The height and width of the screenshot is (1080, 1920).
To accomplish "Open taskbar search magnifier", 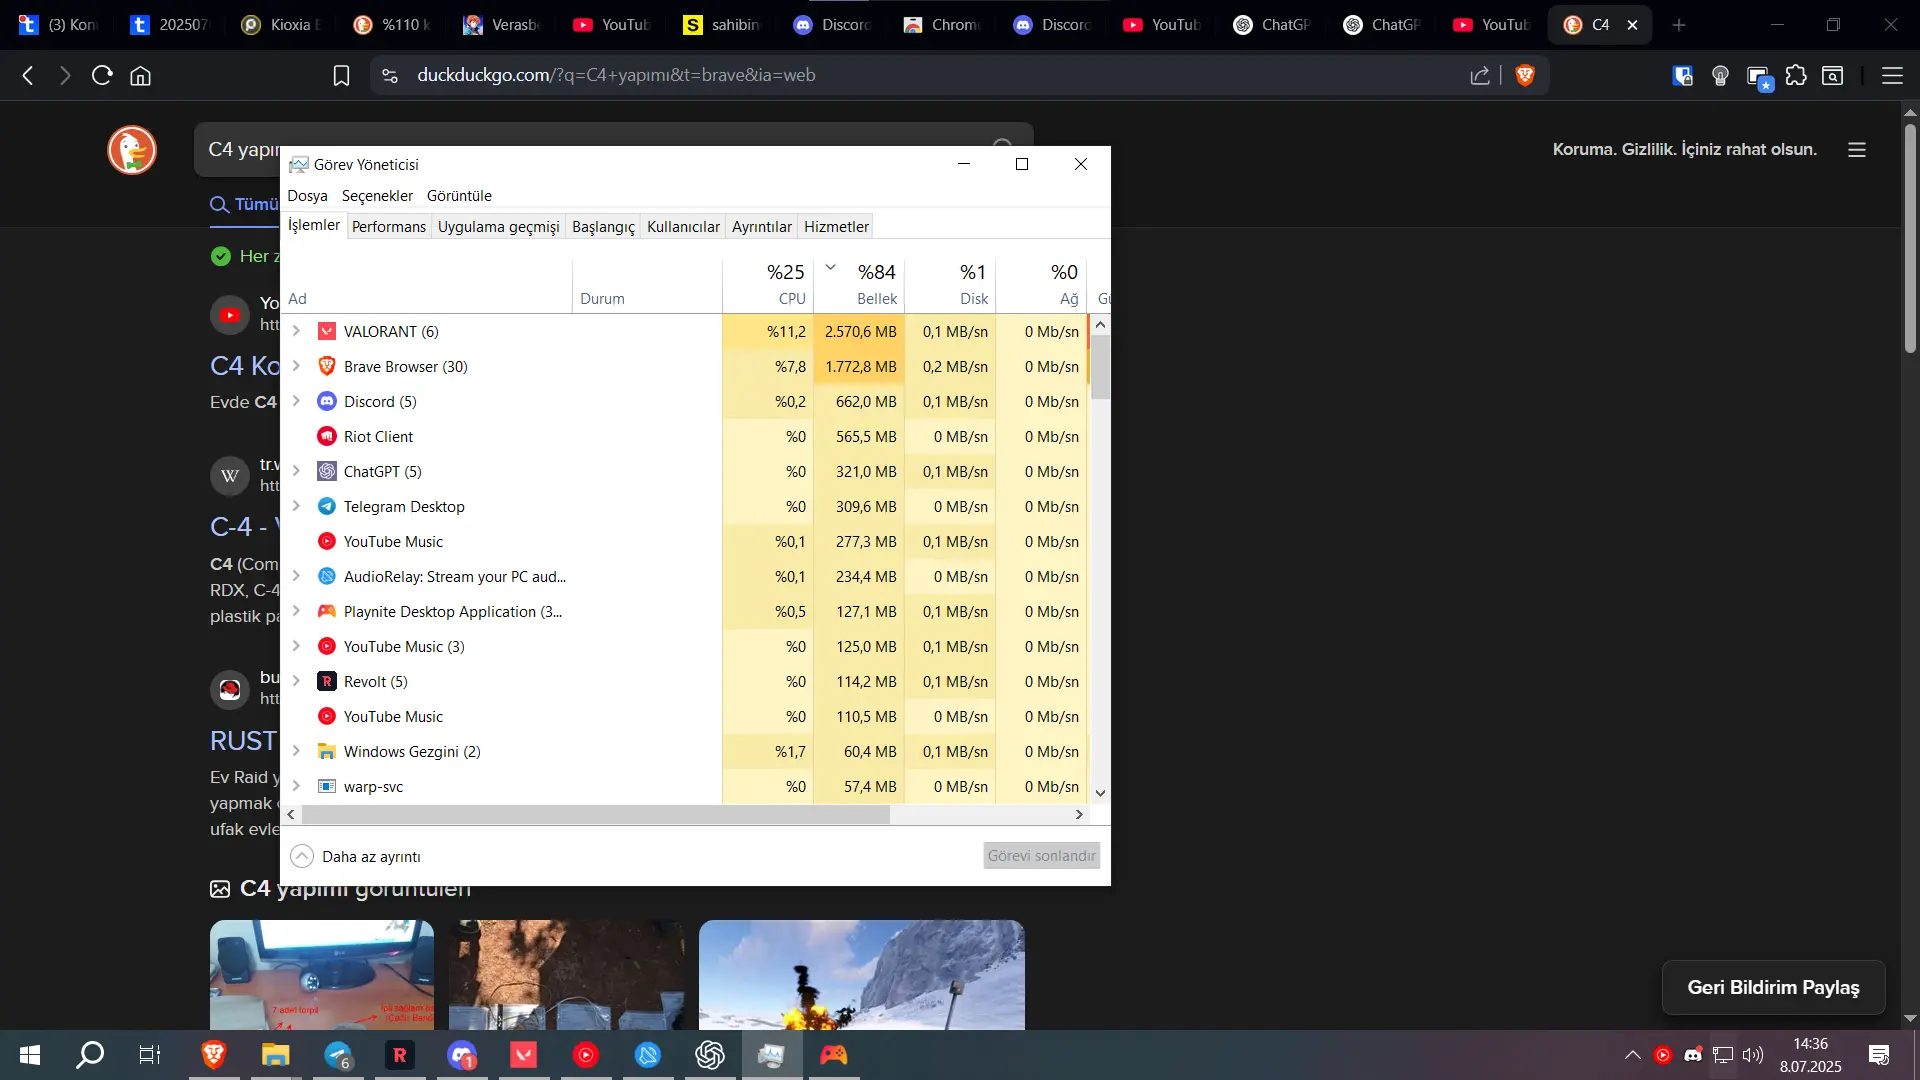I will [x=90, y=1055].
